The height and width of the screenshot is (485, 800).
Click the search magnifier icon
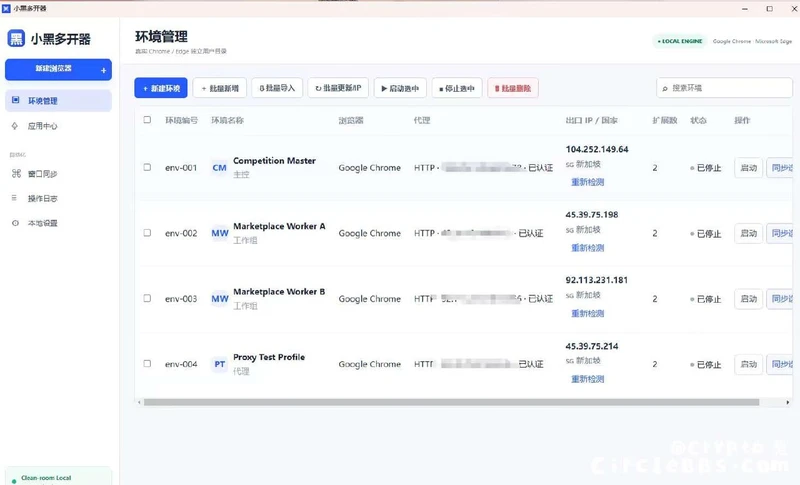click(x=665, y=89)
